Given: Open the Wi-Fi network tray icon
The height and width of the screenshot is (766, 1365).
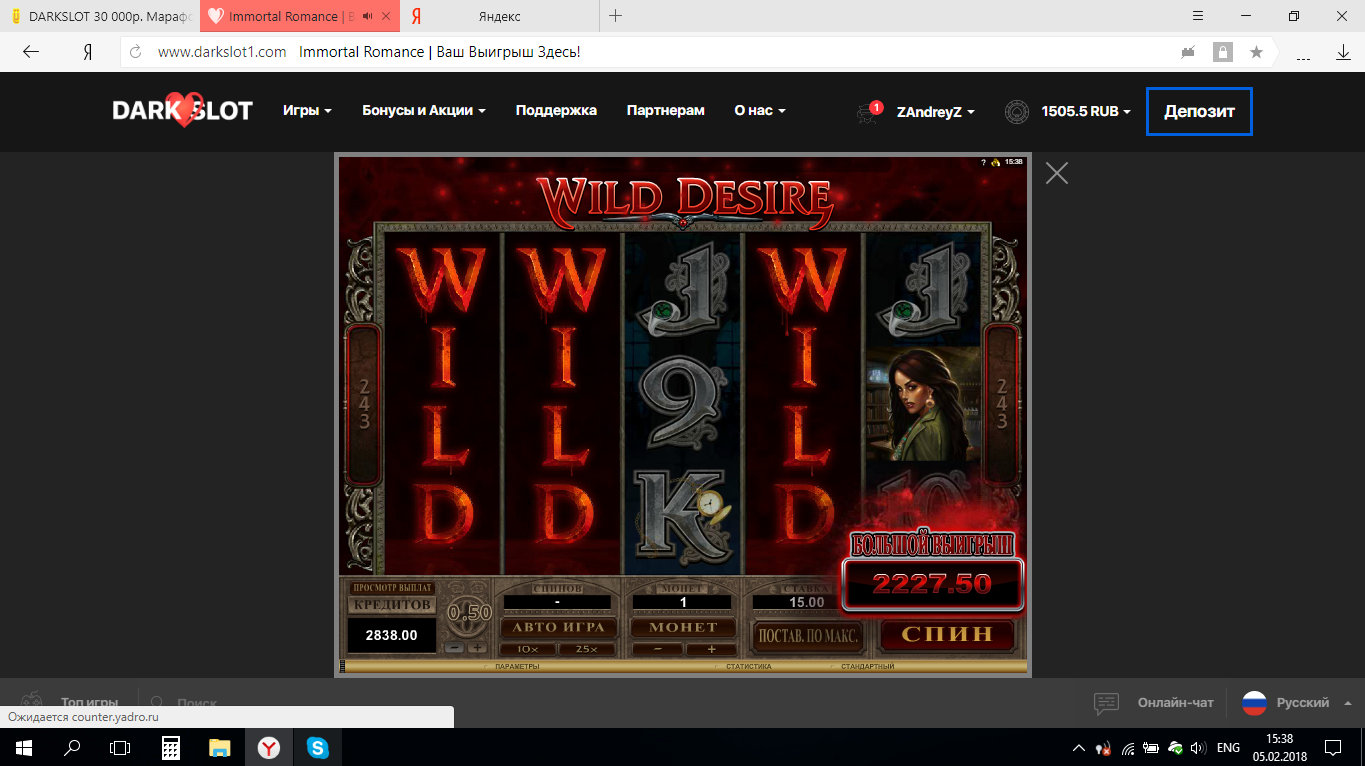Looking at the screenshot, I should 1128,748.
